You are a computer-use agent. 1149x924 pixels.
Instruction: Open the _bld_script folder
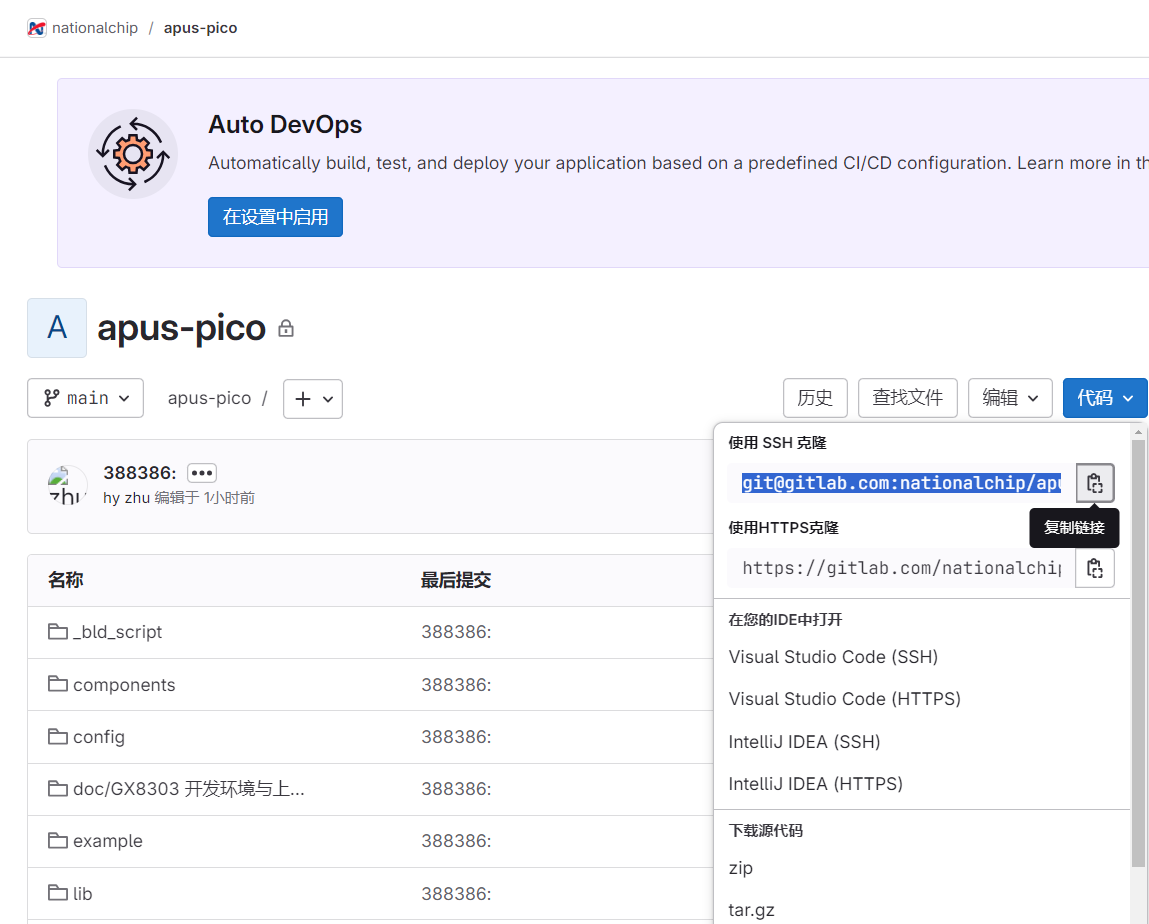(117, 632)
